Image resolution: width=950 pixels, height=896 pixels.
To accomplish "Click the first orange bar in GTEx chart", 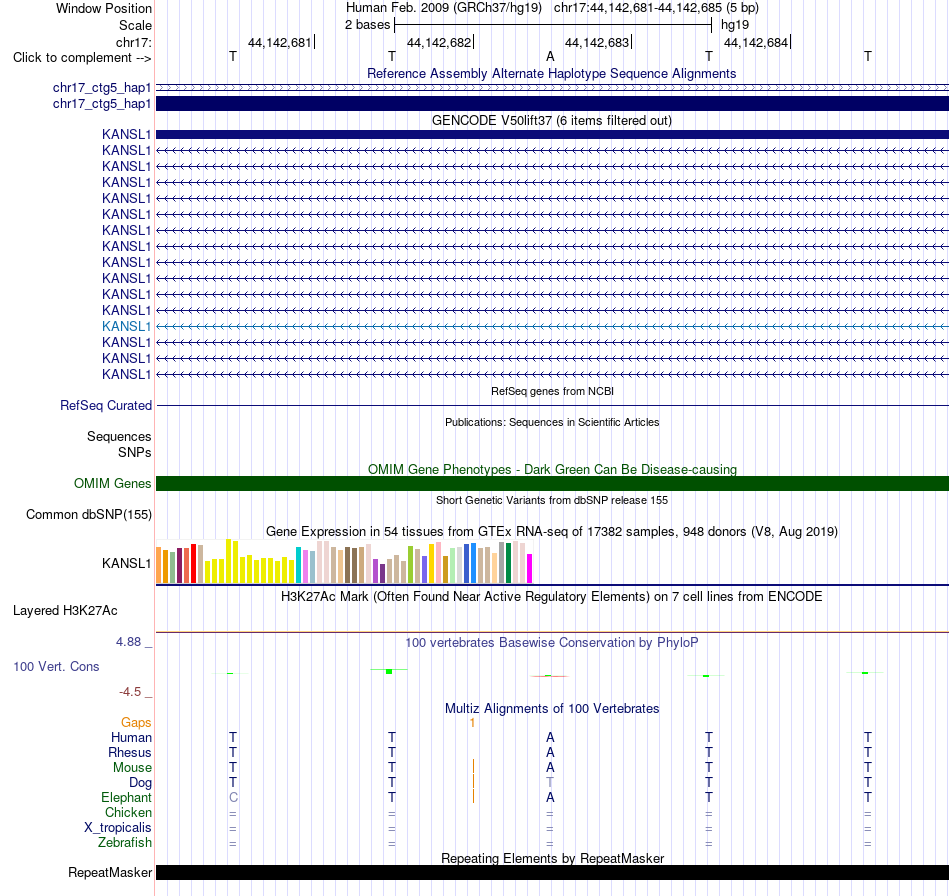I will [159, 565].
